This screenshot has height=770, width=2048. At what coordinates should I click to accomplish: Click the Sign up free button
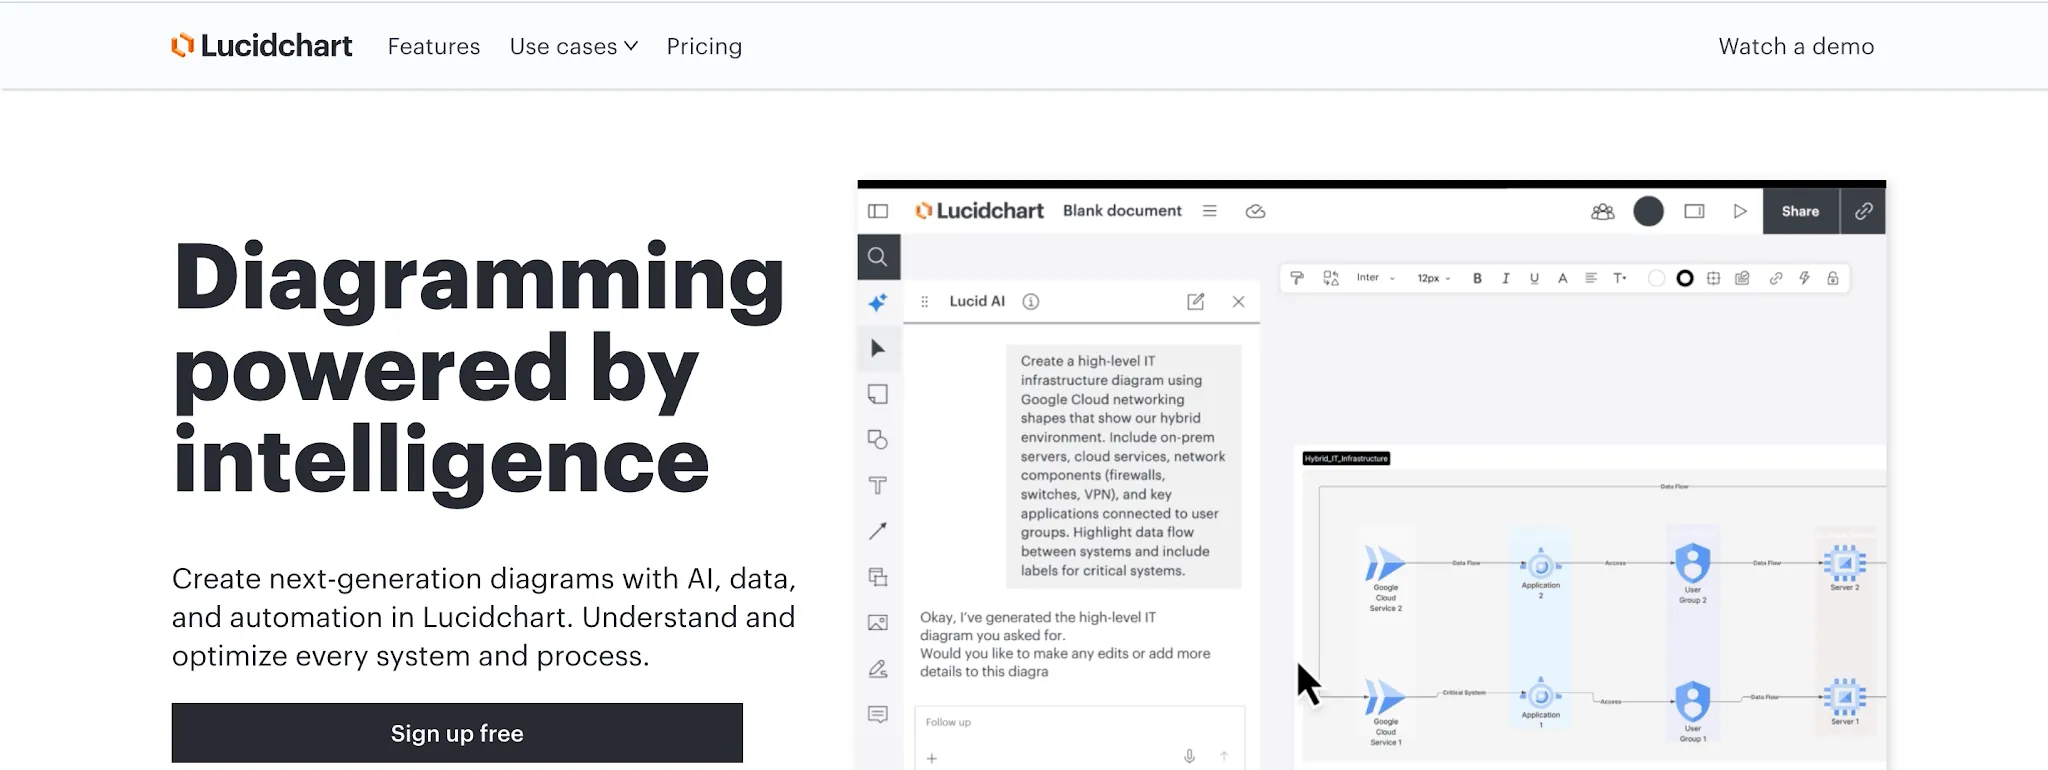tap(457, 733)
